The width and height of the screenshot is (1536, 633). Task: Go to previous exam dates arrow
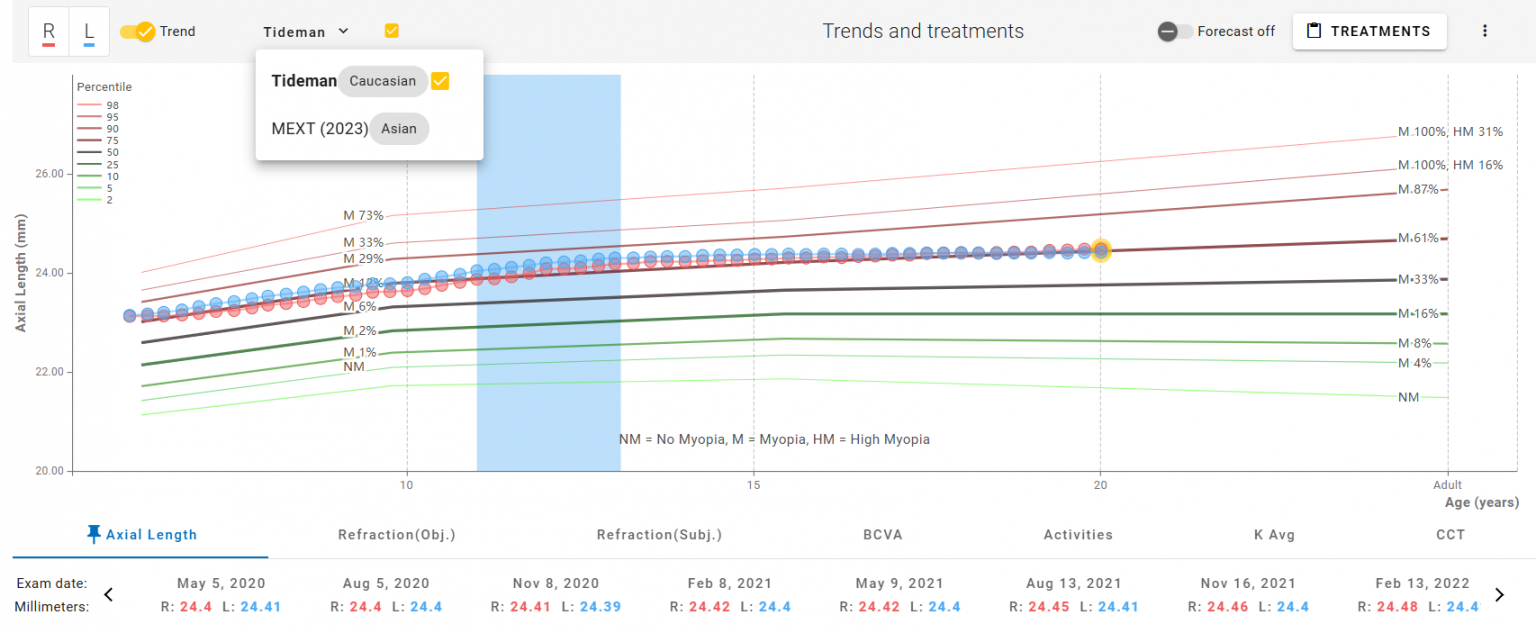click(109, 595)
